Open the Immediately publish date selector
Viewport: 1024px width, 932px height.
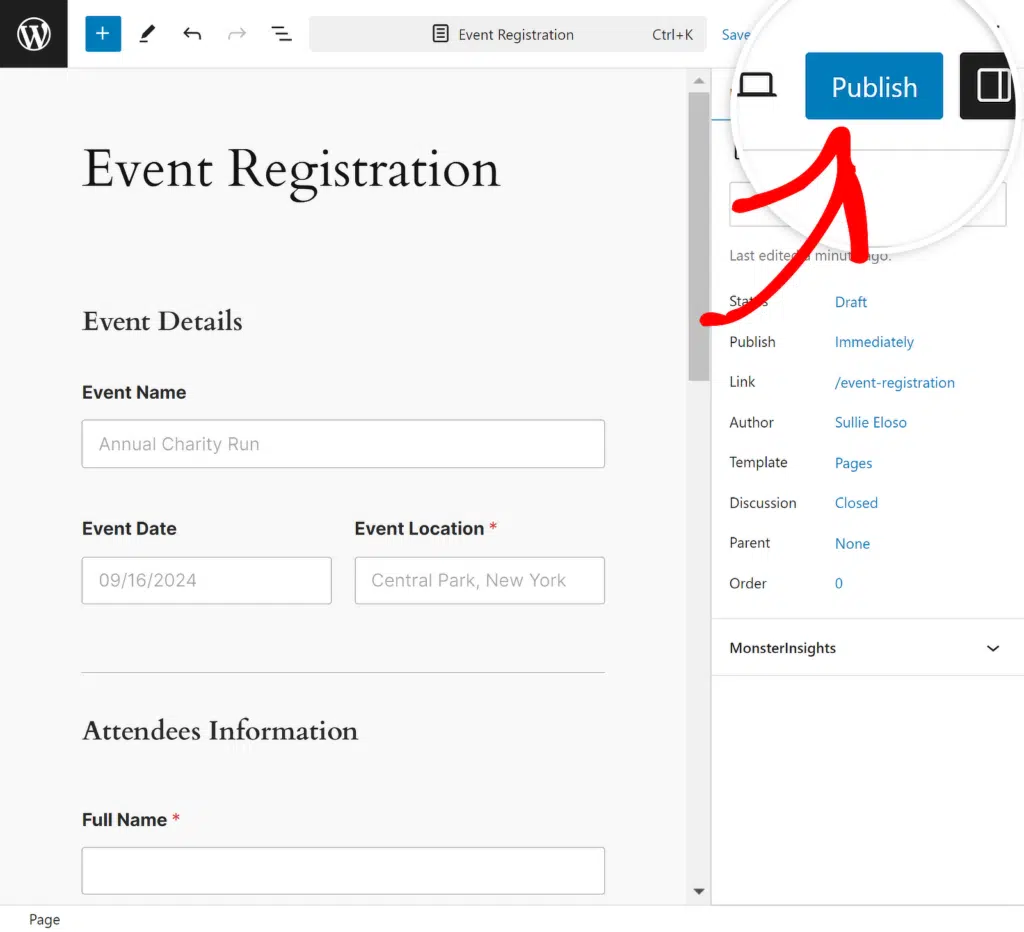tap(874, 342)
